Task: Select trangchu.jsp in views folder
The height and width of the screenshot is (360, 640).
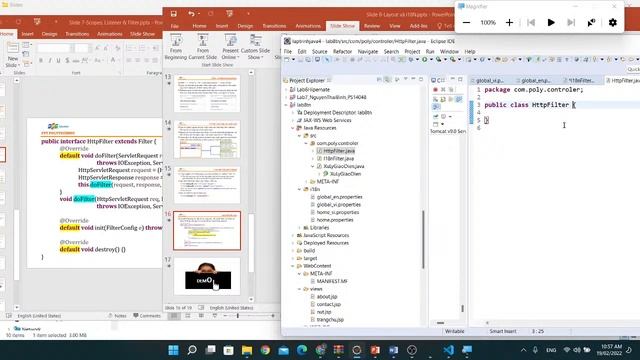Action: tap(330, 320)
